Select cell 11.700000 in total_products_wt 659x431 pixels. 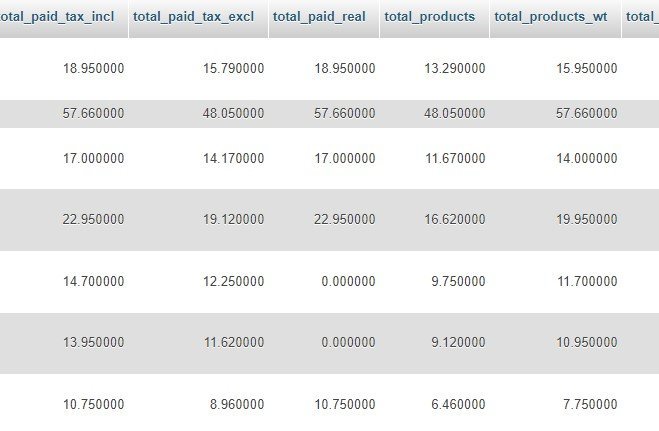(587, 281)
